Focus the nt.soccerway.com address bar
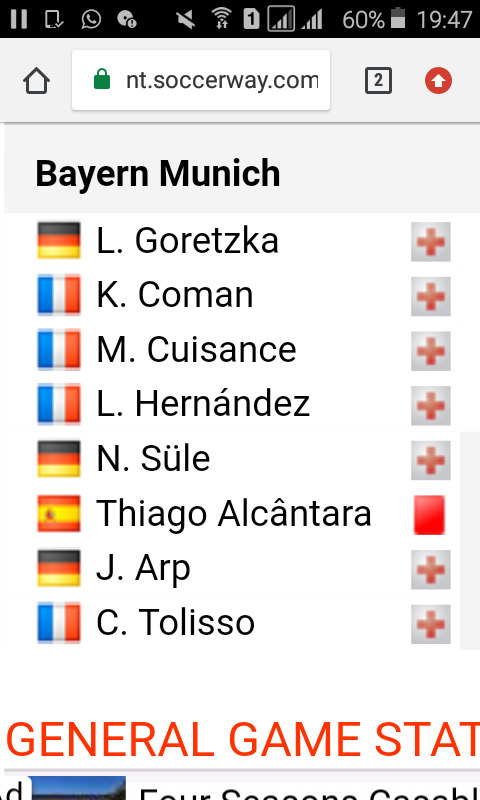Viewport: 480px width, 800px height. tap(201, 80)
